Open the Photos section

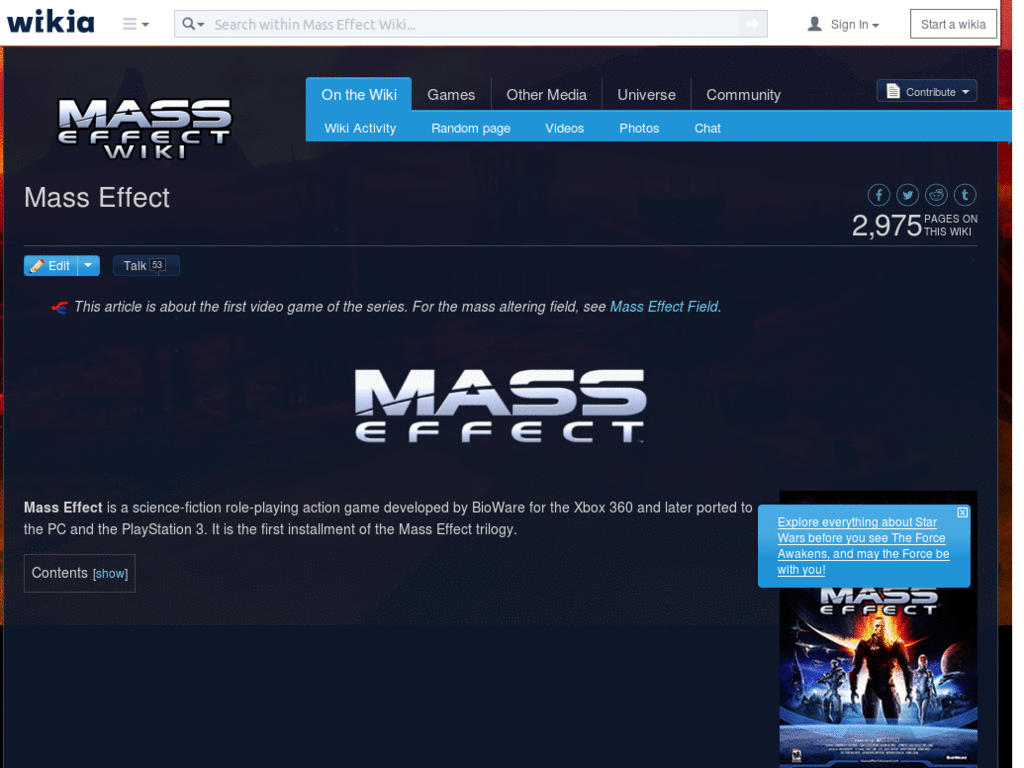639,129
